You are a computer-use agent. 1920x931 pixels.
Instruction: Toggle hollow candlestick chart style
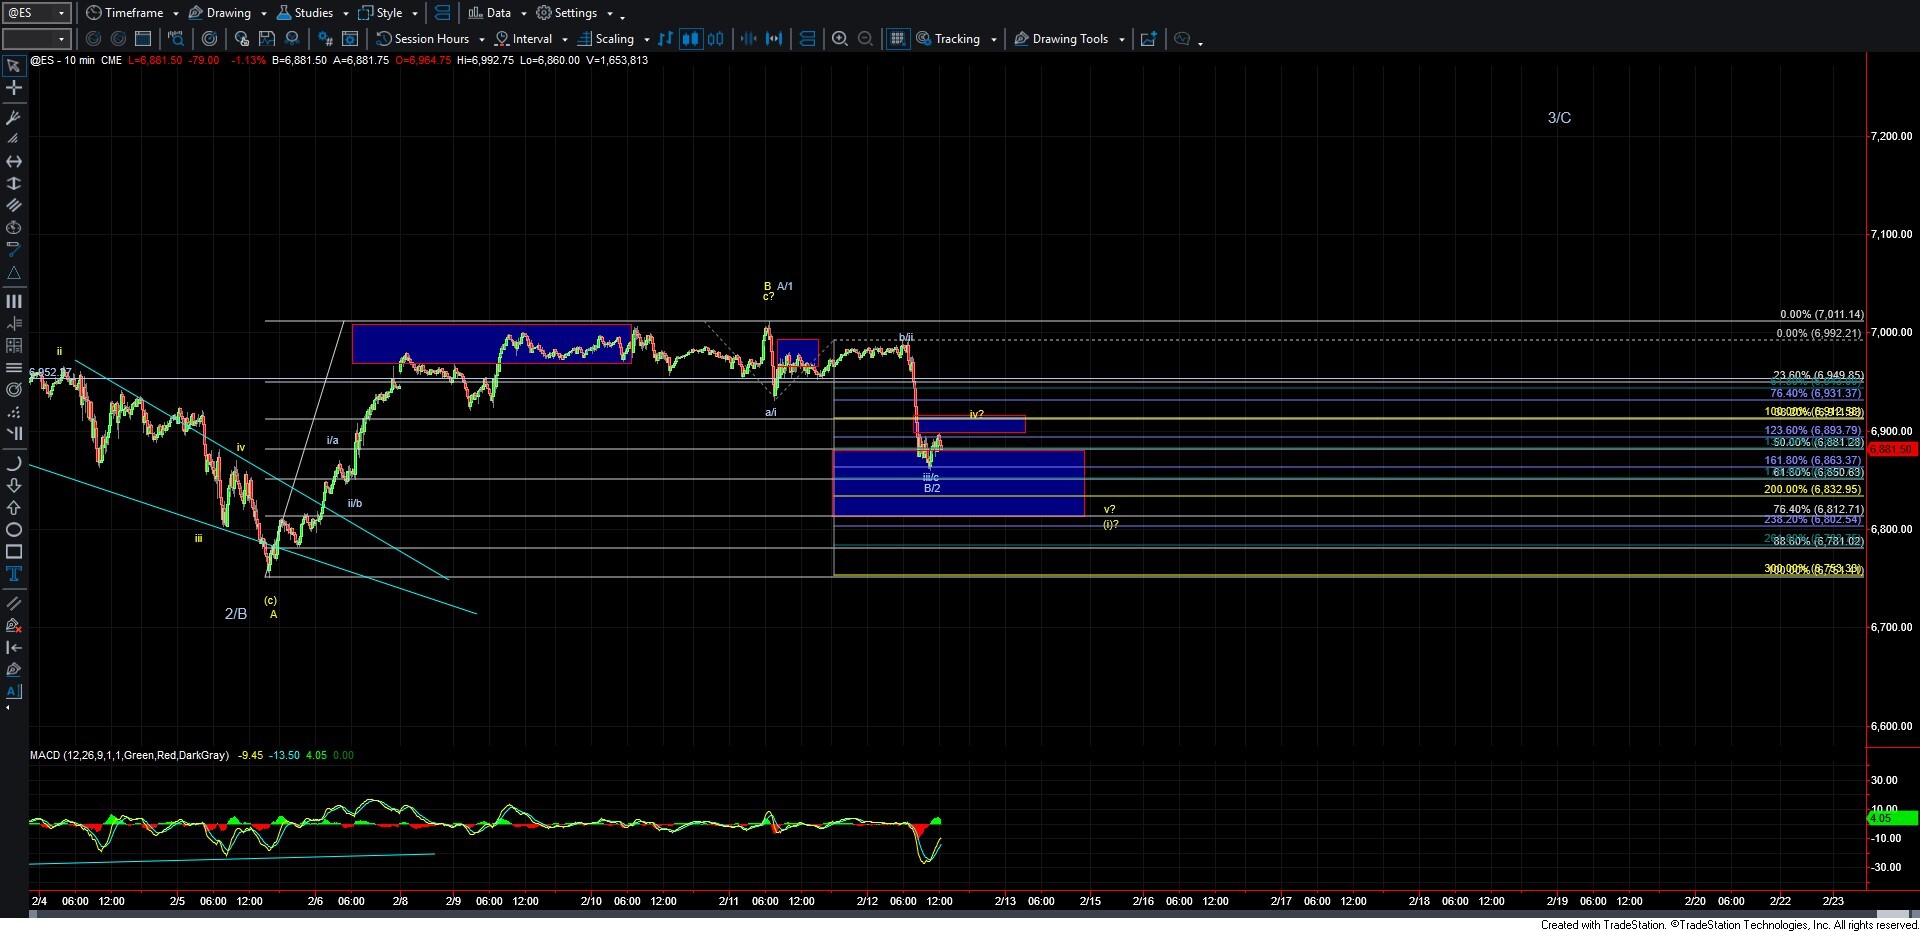click(715, 39)
